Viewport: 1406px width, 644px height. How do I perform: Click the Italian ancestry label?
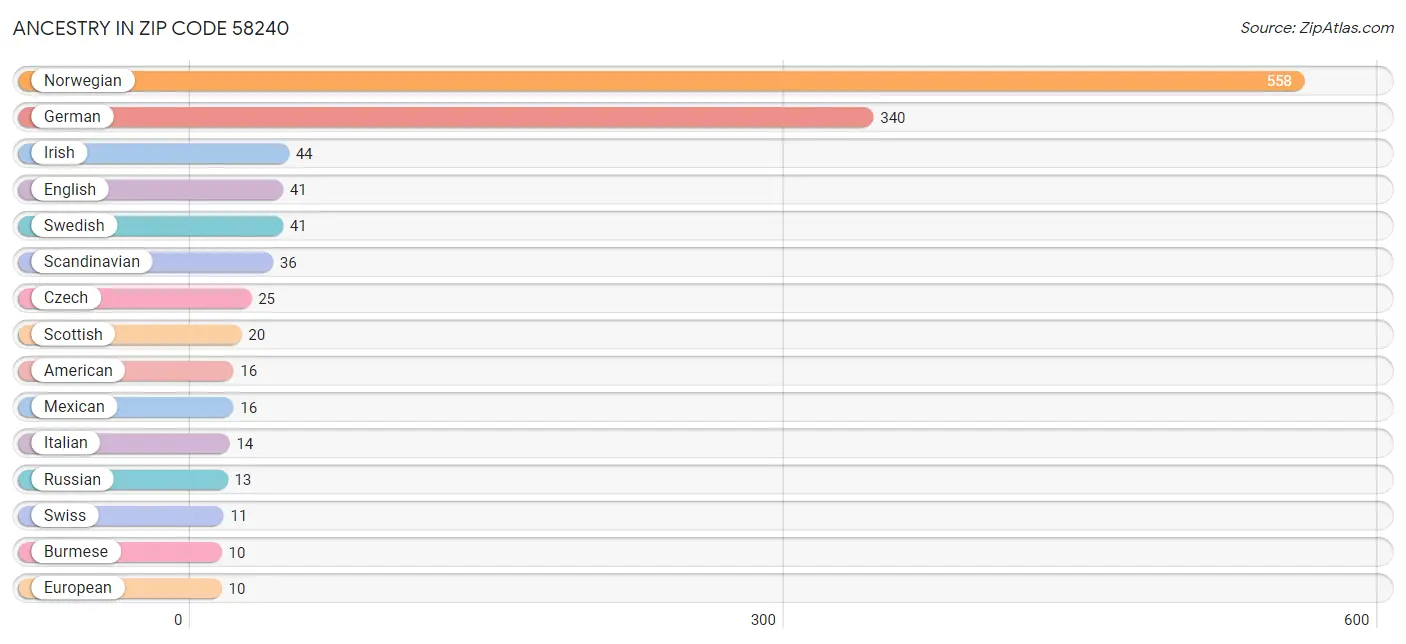(x=66, y=443)
